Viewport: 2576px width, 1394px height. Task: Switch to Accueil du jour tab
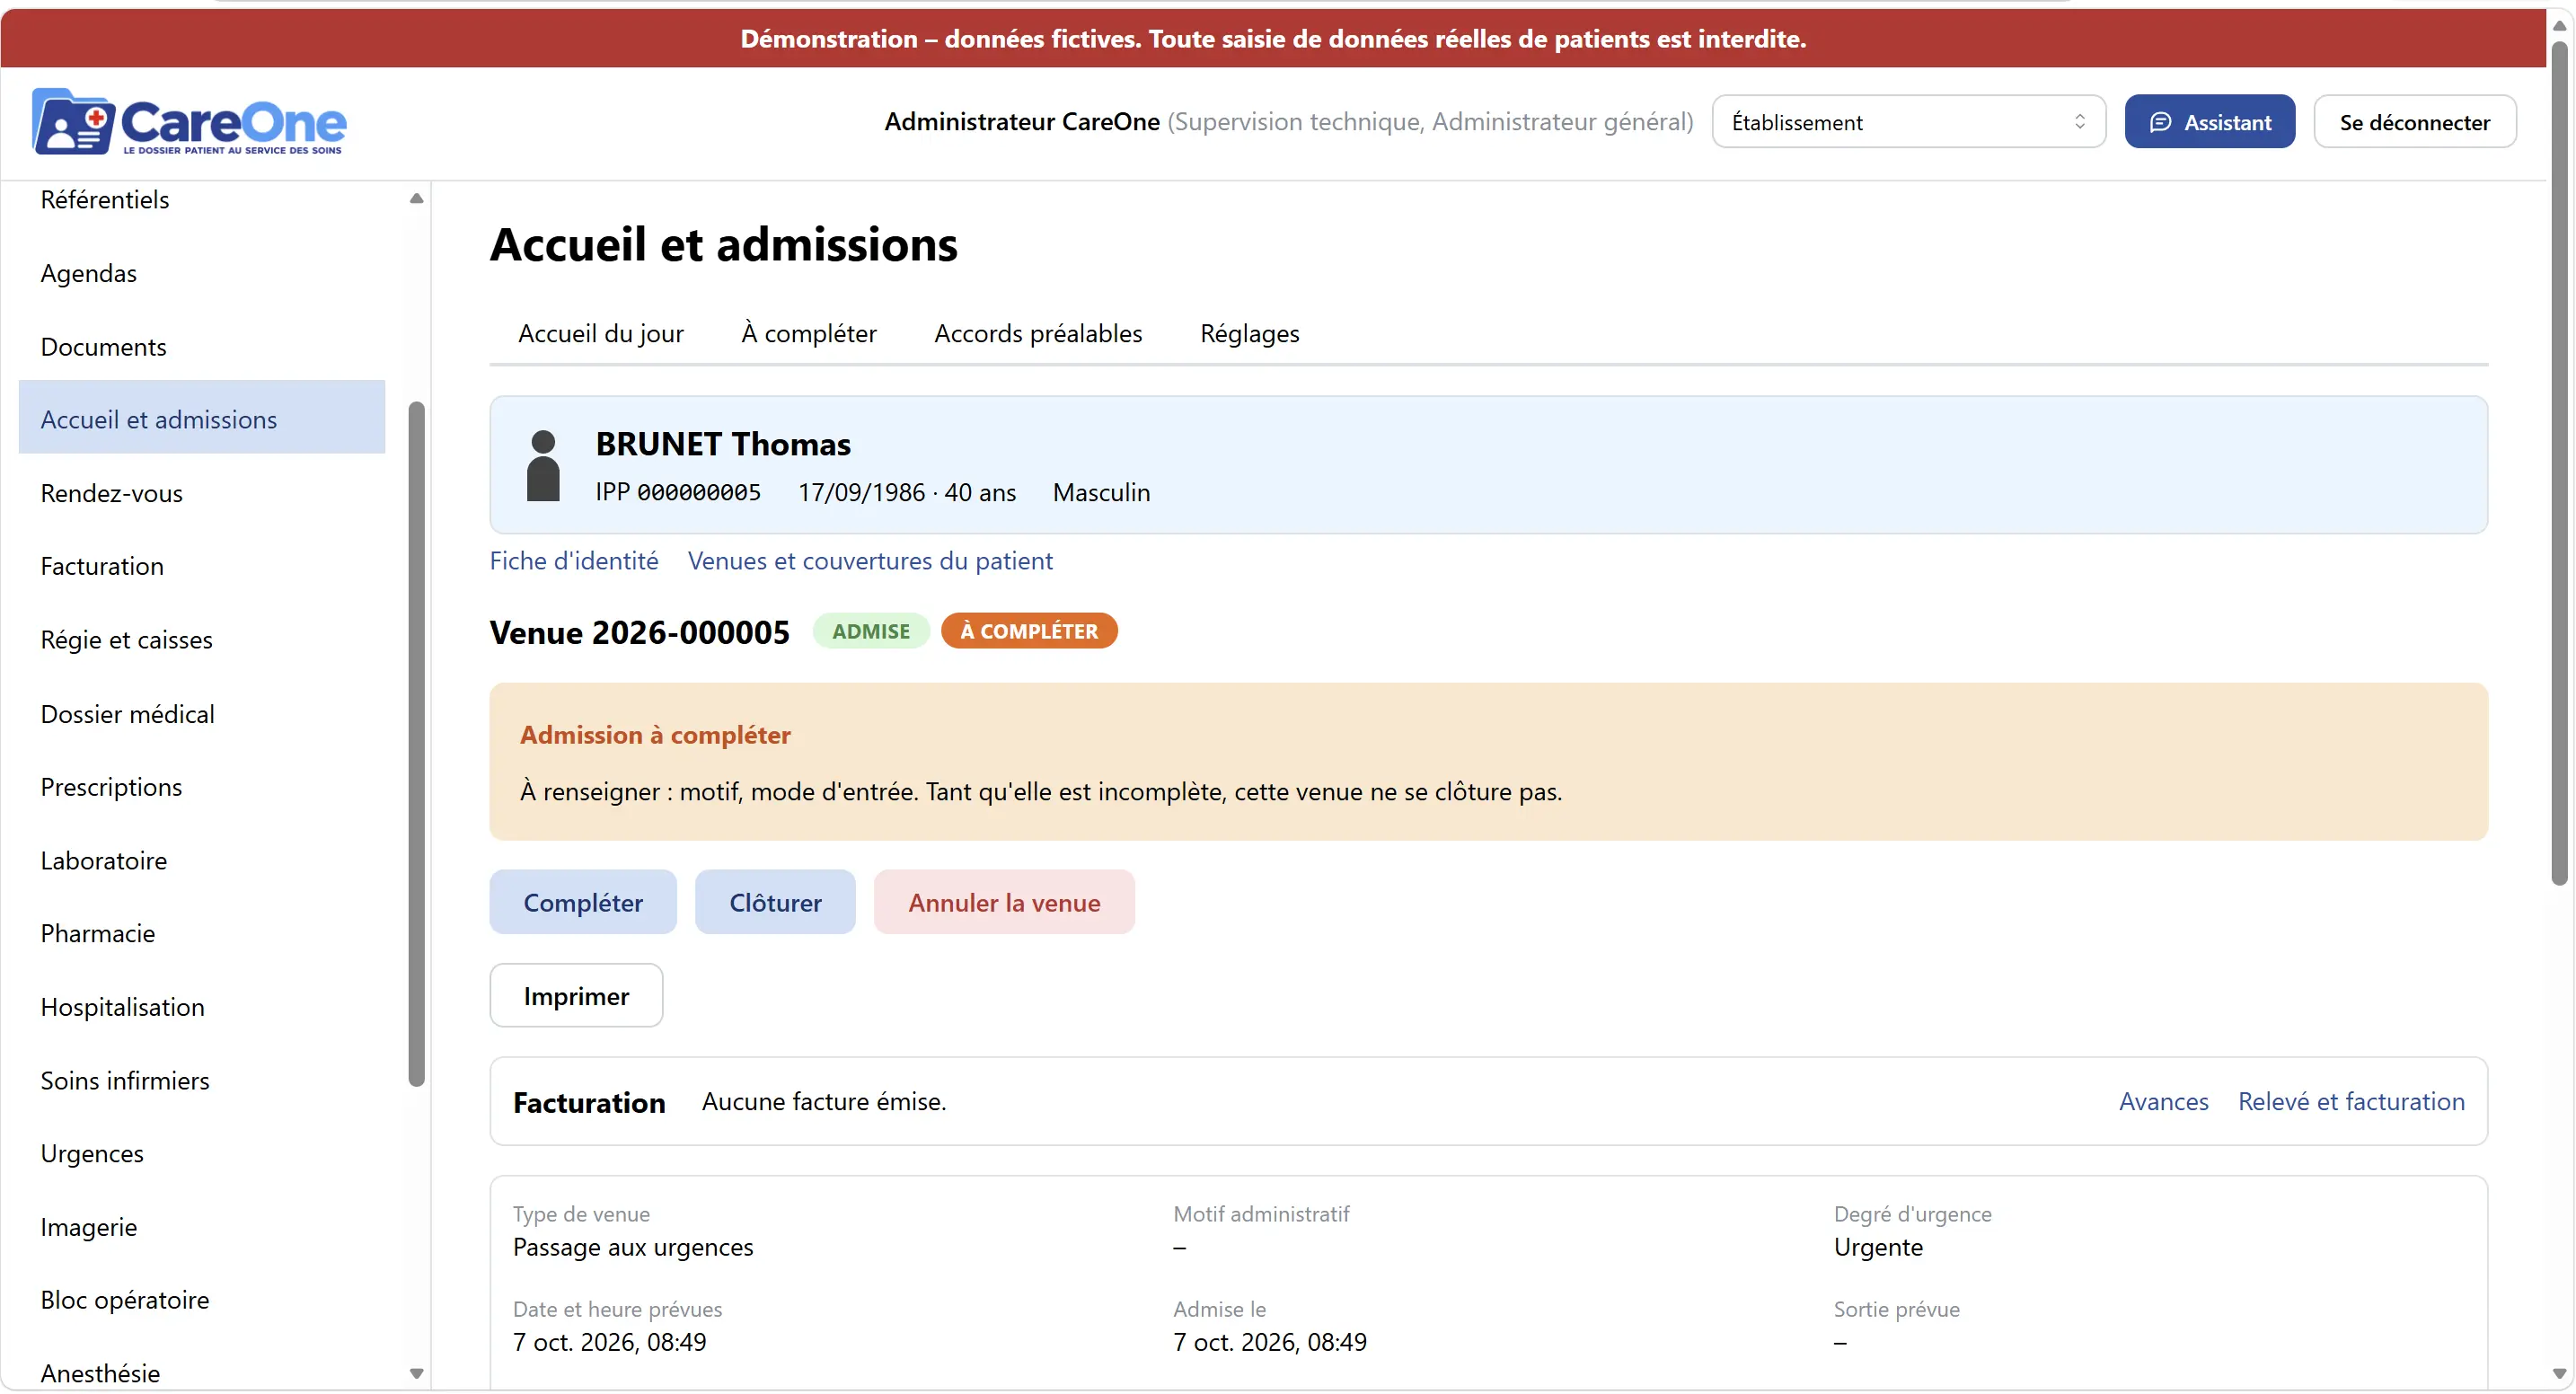click(x=601, y=333)
